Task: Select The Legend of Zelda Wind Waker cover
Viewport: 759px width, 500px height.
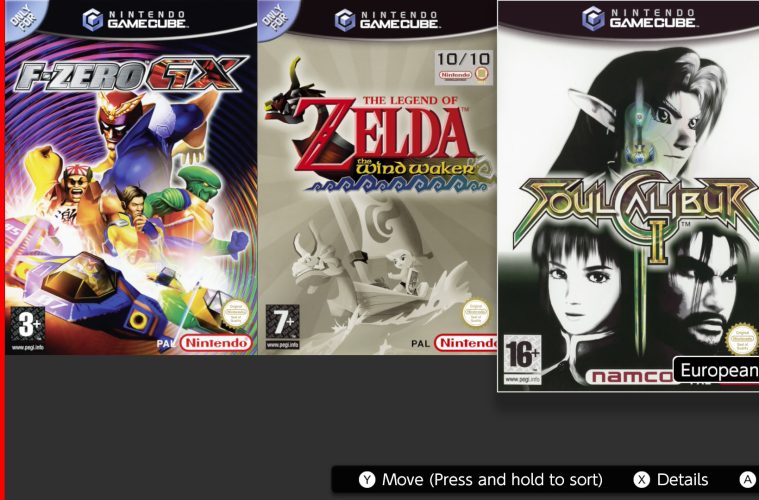Action: tap(377, 178)
